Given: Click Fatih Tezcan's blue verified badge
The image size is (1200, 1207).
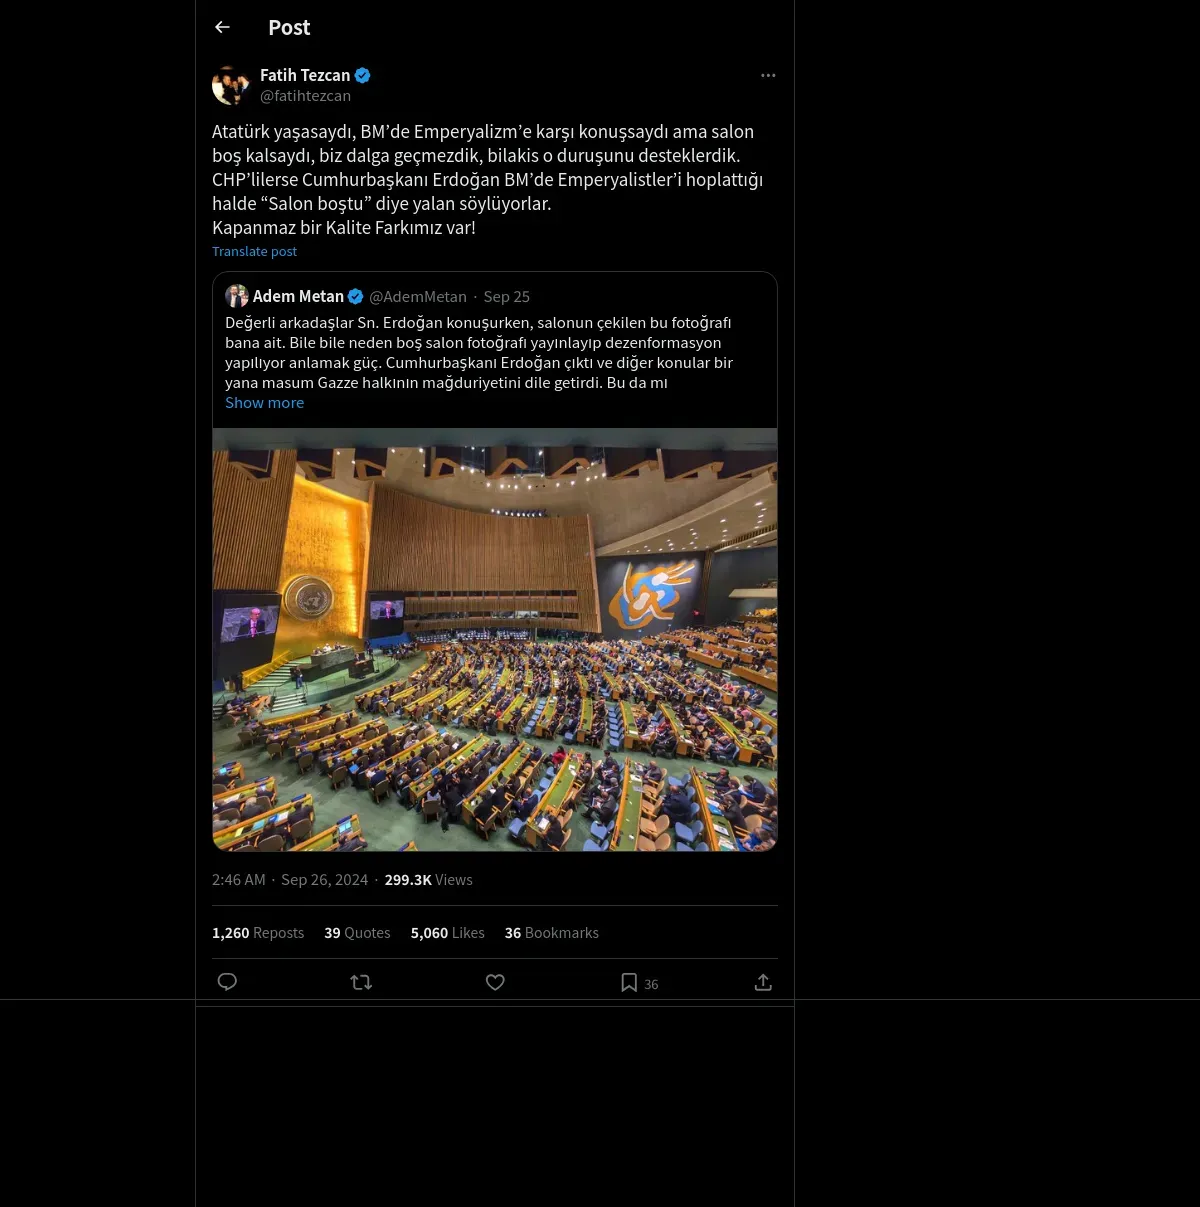Looking at the screenshot, I should (x=363, y=75).
